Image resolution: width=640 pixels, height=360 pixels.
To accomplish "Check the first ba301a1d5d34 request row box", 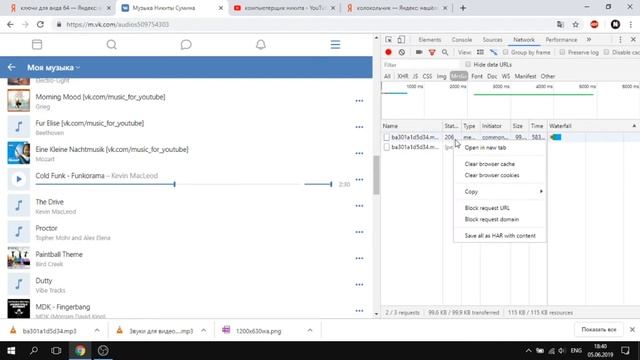I will pos(387,138).
